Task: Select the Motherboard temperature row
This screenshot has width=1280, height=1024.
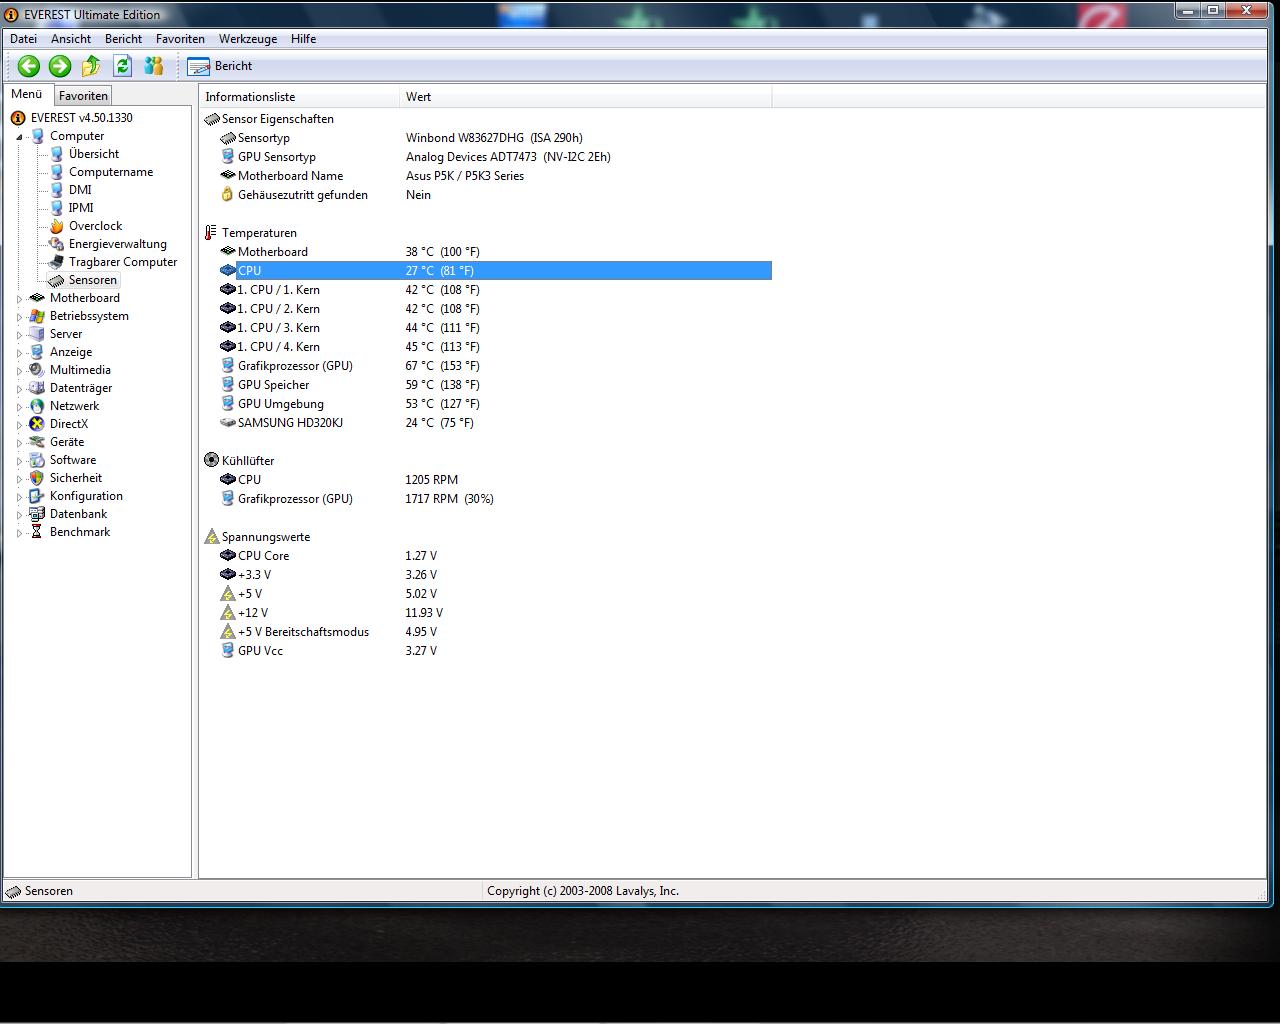Action: point(495,252)
